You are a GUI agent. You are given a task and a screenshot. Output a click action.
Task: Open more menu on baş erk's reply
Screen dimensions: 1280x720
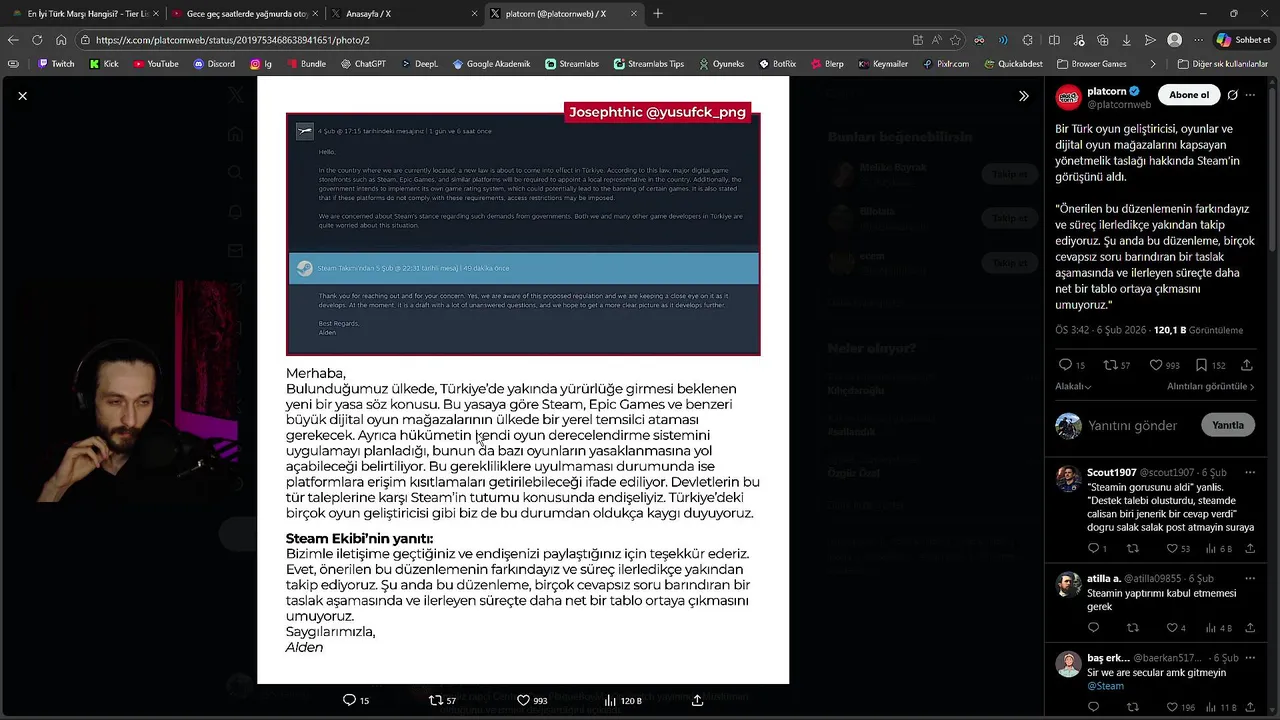point(1250,658)
